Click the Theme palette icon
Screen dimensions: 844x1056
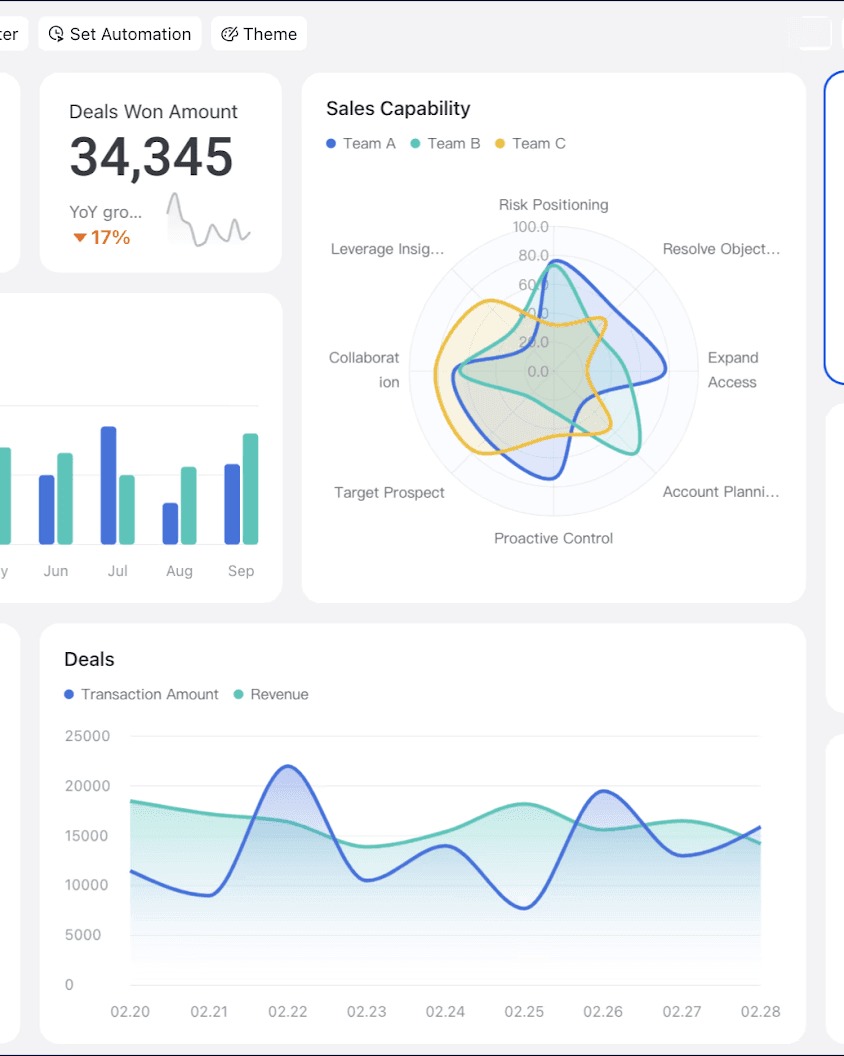pyautogui.click(x=229, y=34)
